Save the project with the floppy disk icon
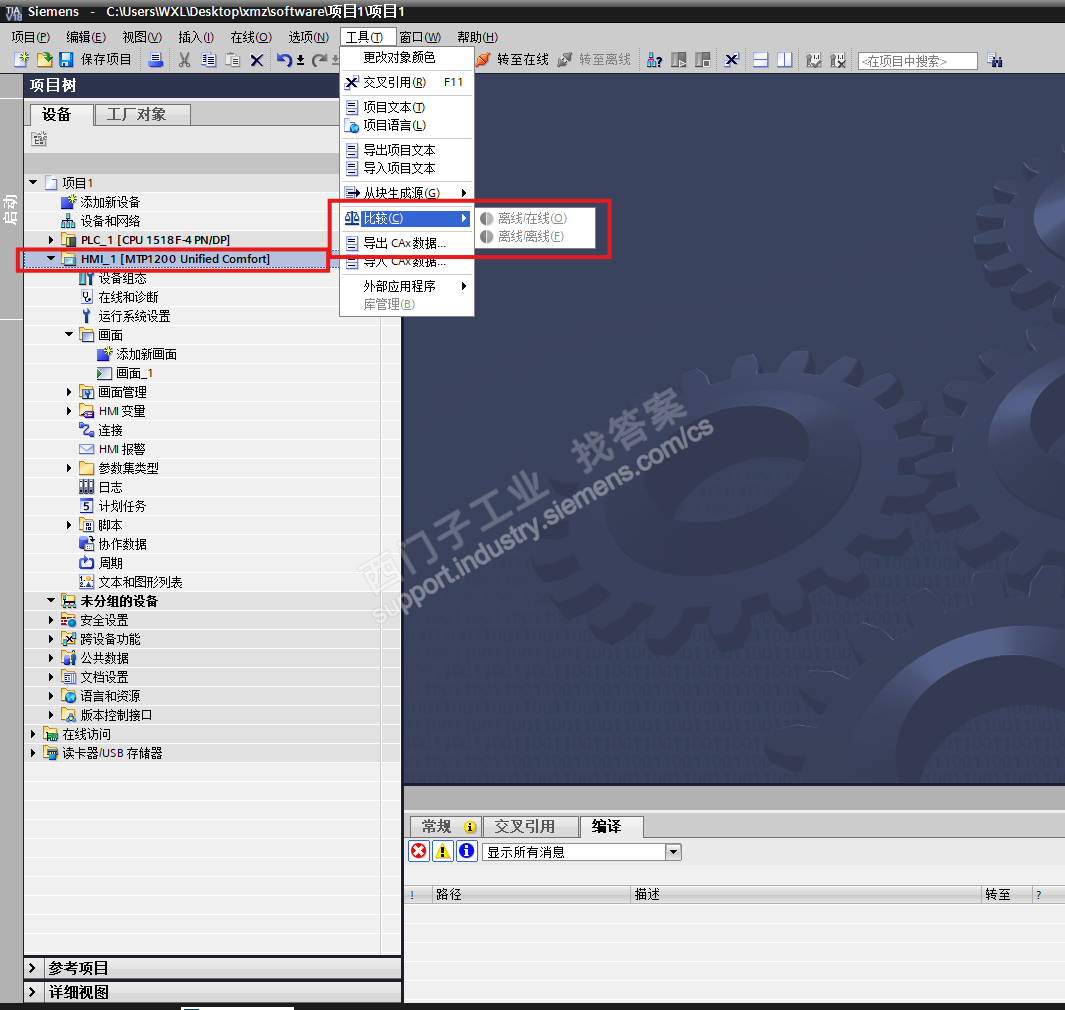 [x=66, y=60]
